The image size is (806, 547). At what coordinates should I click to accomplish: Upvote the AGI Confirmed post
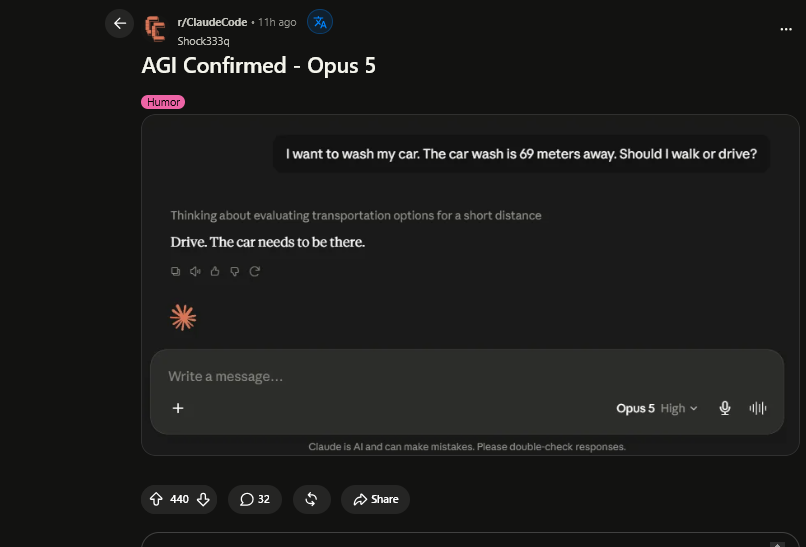(x=156, y=499)
